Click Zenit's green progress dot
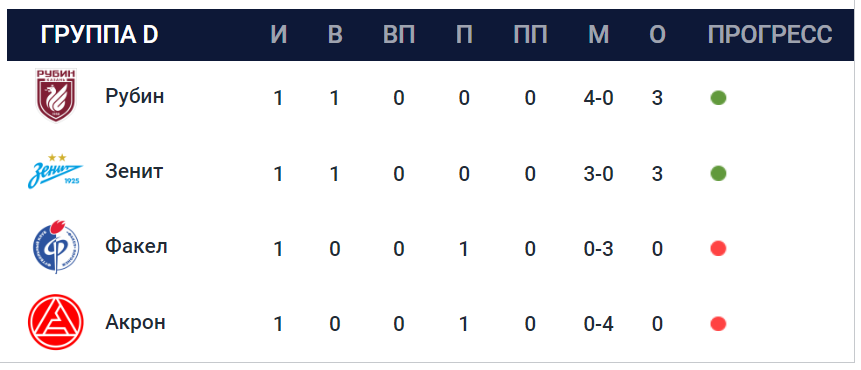Screen dimensions: 861x370 (x=718, y=173)
